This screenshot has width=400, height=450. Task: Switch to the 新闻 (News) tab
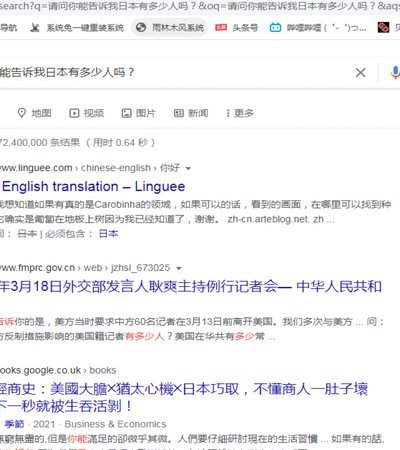[191, 113]
